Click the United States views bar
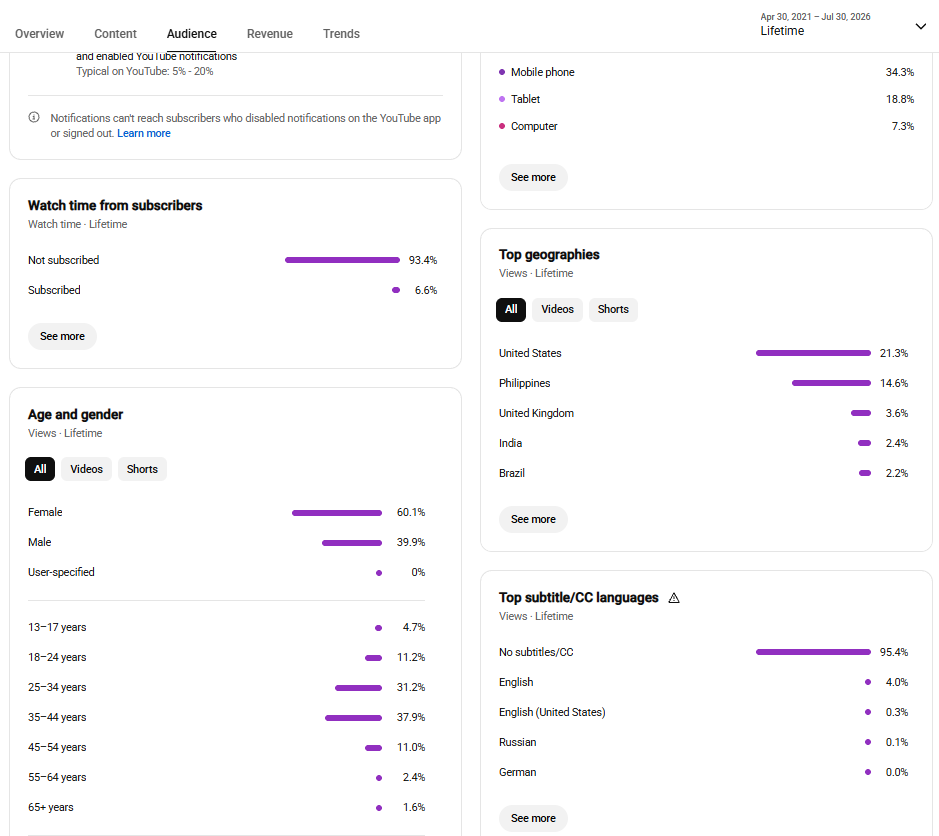This screenshot has width=939, height=836. 813,353
